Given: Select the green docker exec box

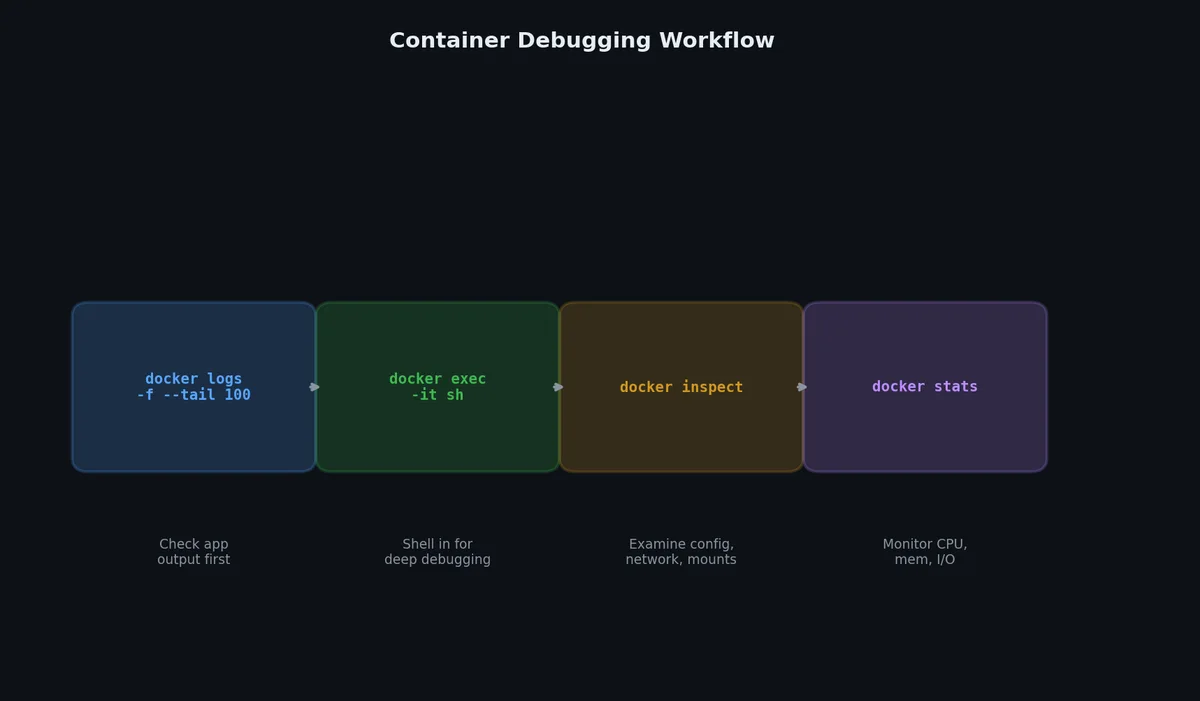Looking at the screenshot, I should (x=438, y=387).
